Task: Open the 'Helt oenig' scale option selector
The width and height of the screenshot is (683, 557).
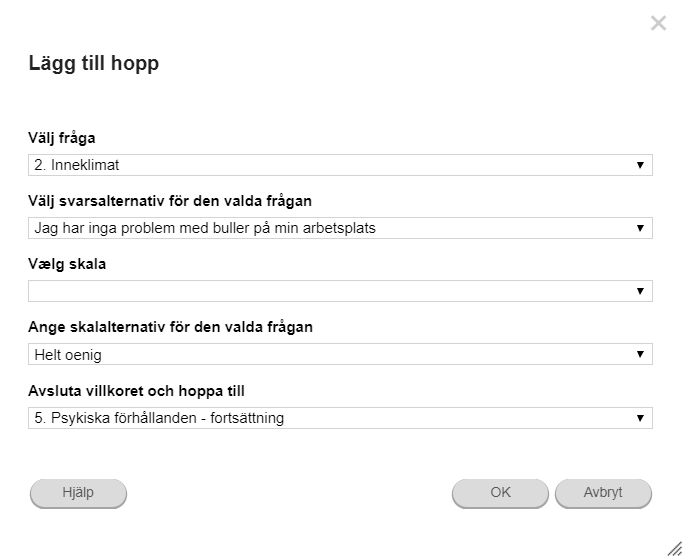Action: (x=340, y=354)
